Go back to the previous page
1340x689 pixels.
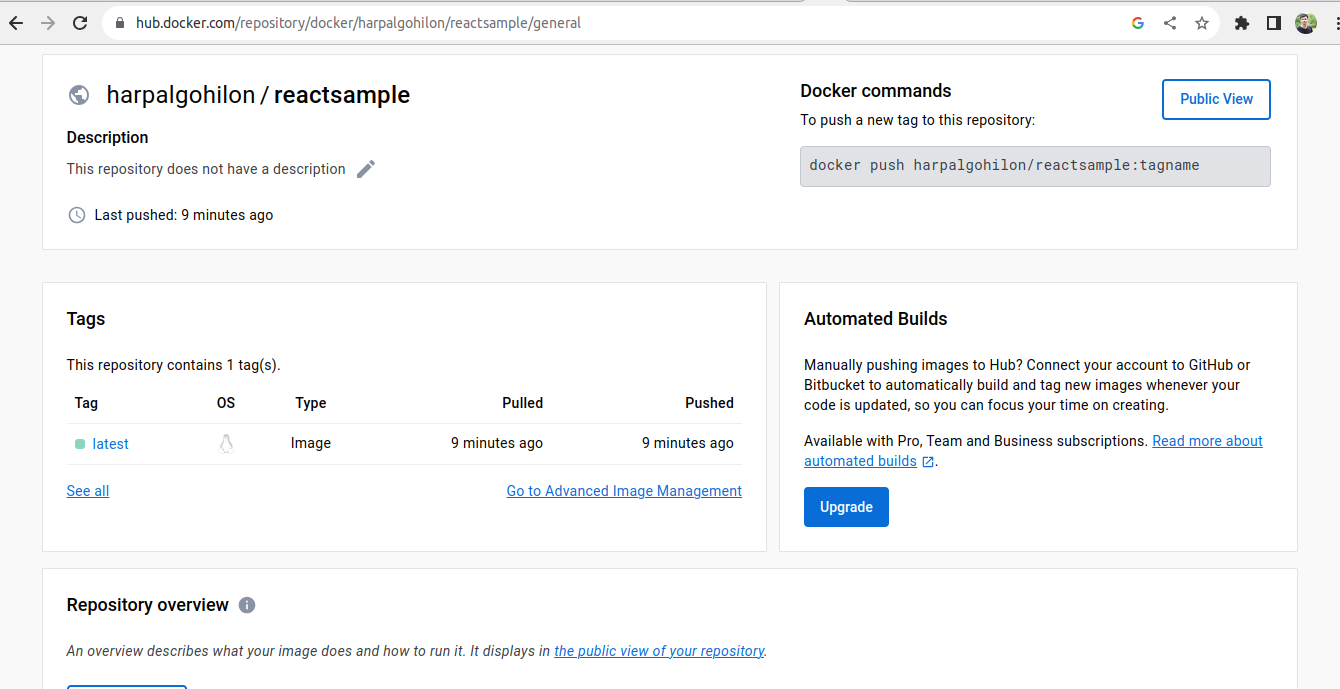pos(16,23)
